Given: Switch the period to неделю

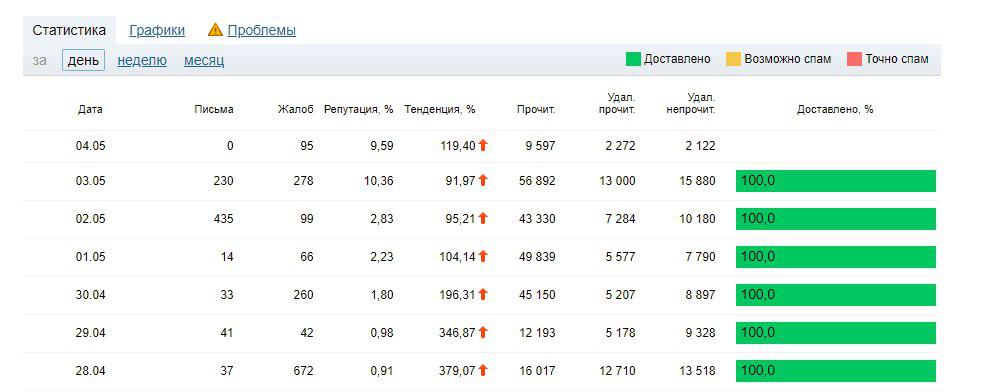Looking at the screenshot, I should (142, 61).
